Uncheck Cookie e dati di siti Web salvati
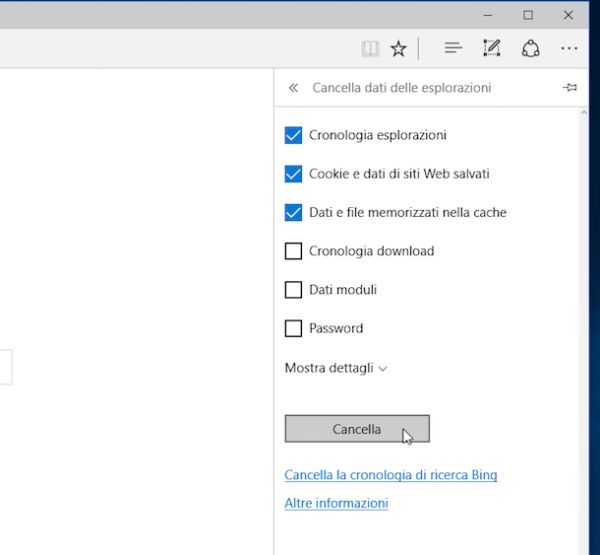Viewport: 600px width, 555px height. click(x=293, y=174)
